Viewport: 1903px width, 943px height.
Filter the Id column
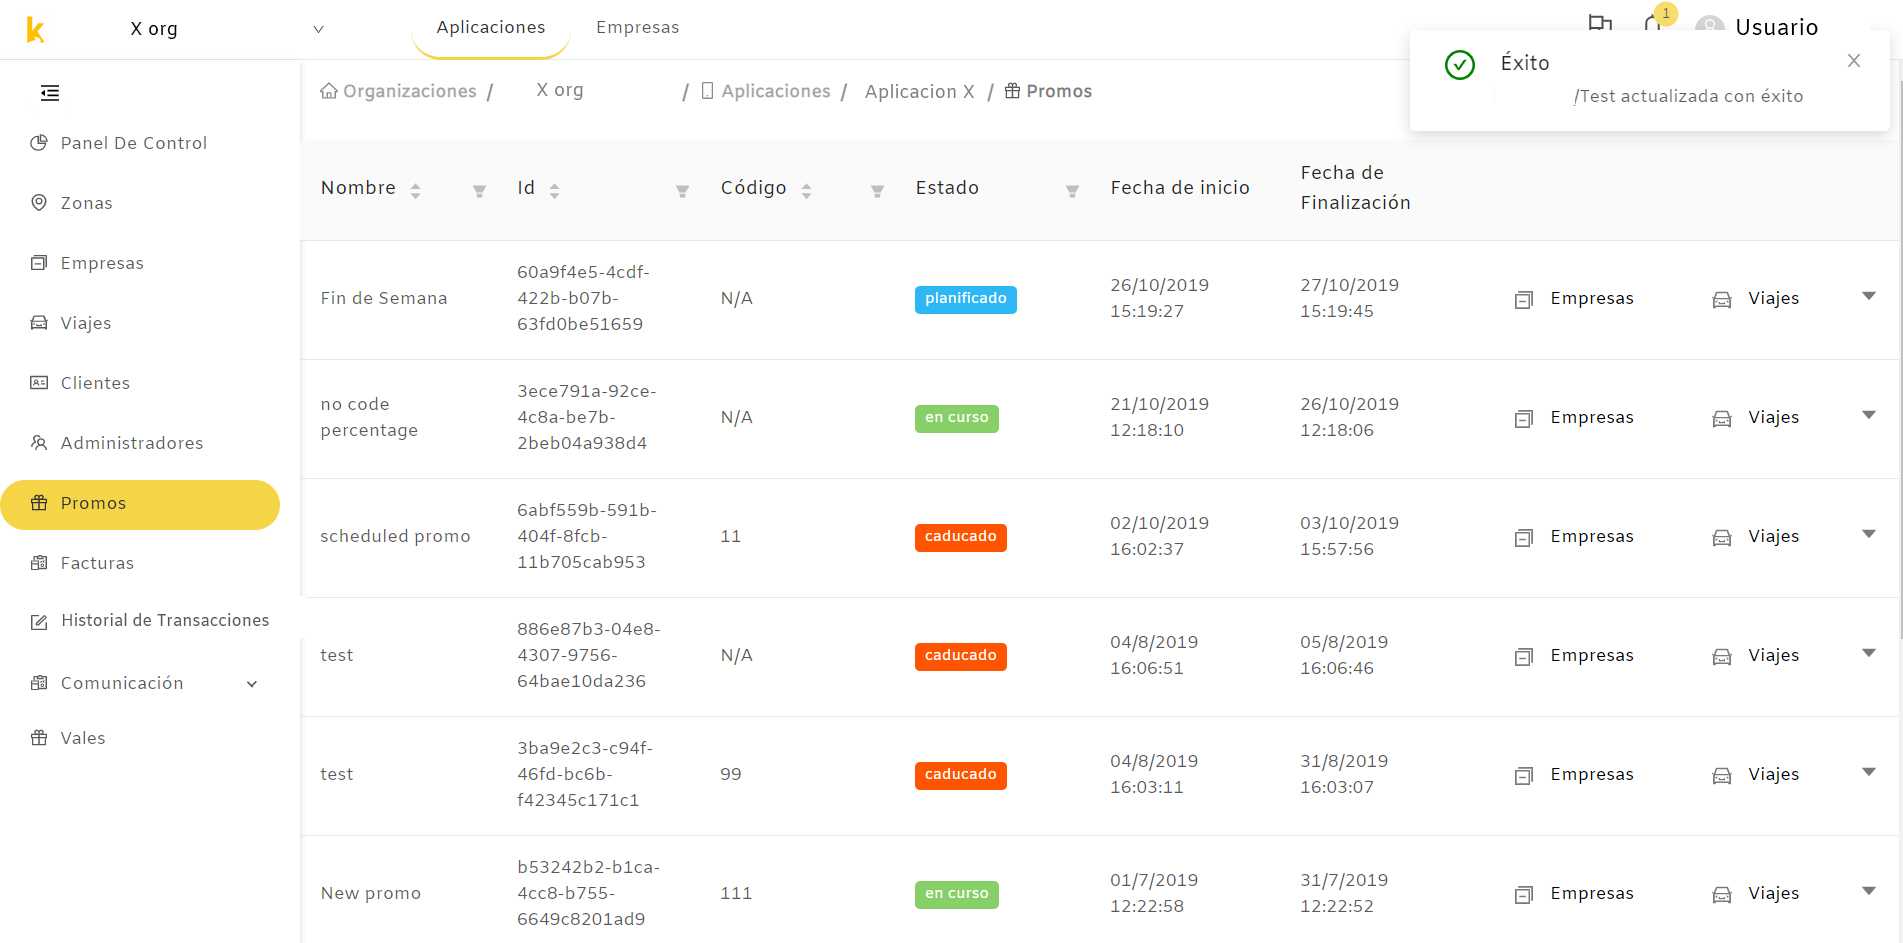click(682, 190)
